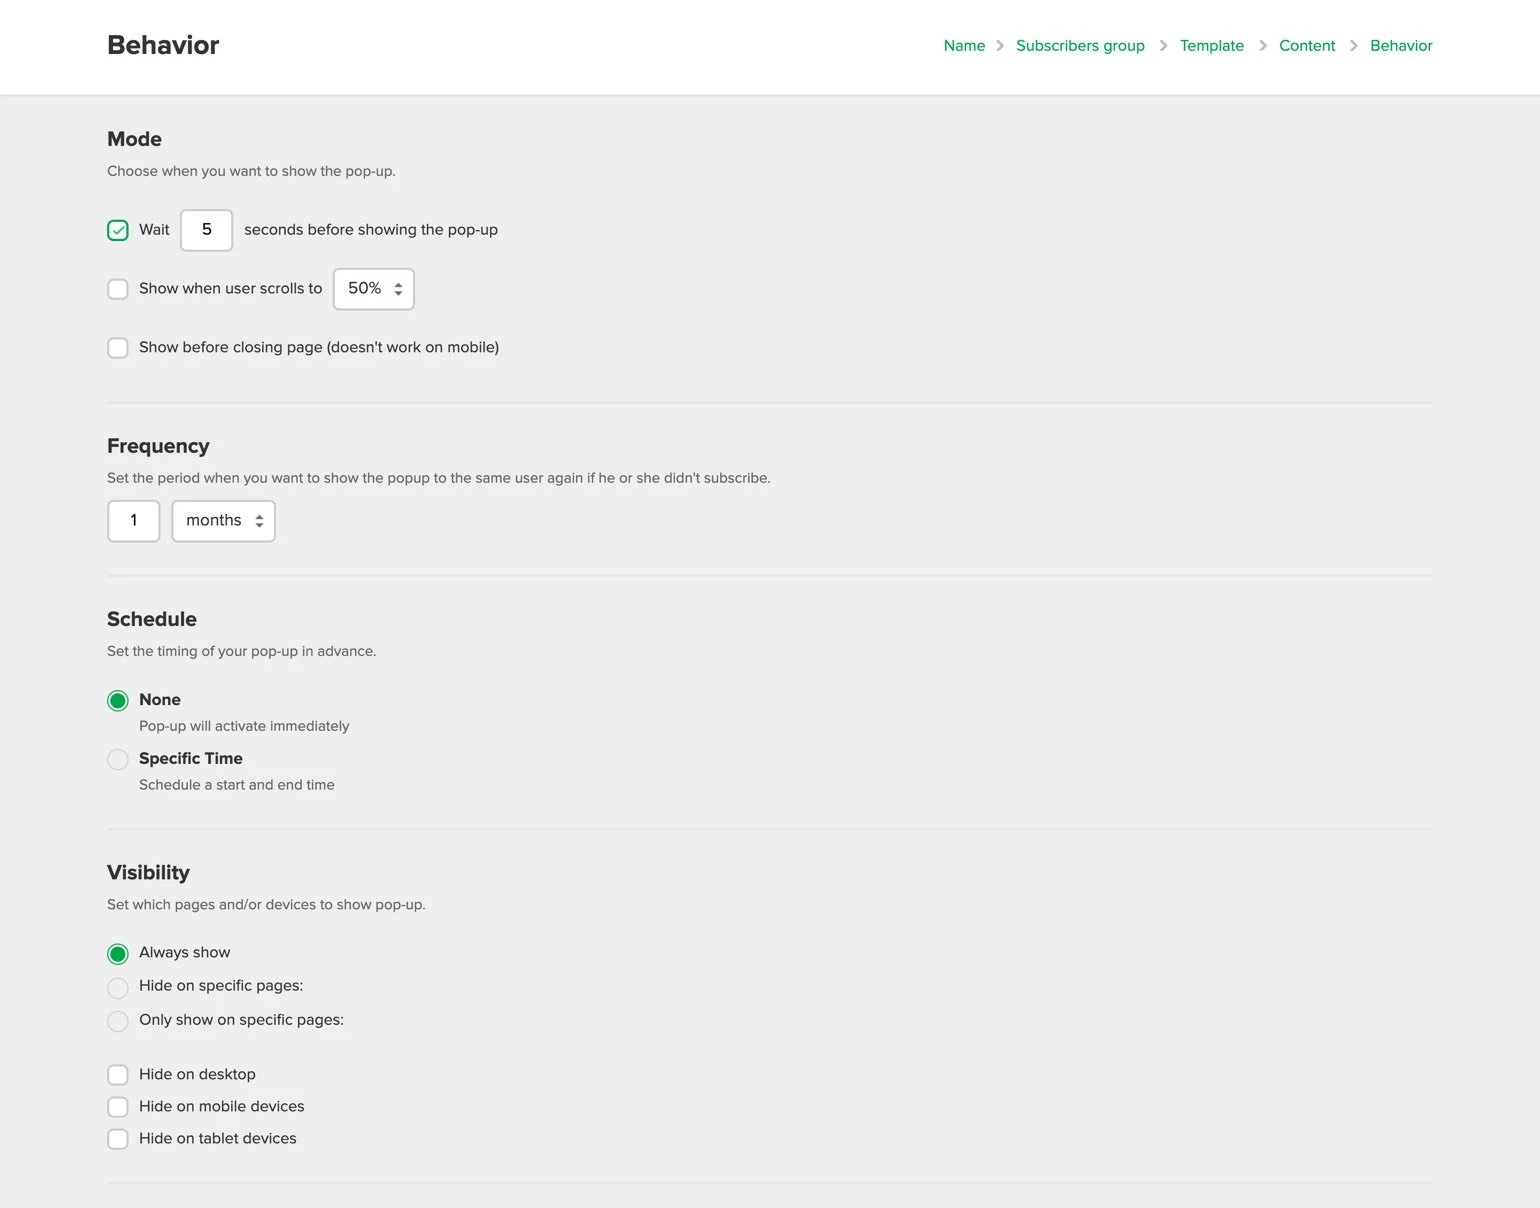Open the months frequency unit dropdown
Image resolution: width=1540 pixels, height=1208 pixels.
pos(223,521)
